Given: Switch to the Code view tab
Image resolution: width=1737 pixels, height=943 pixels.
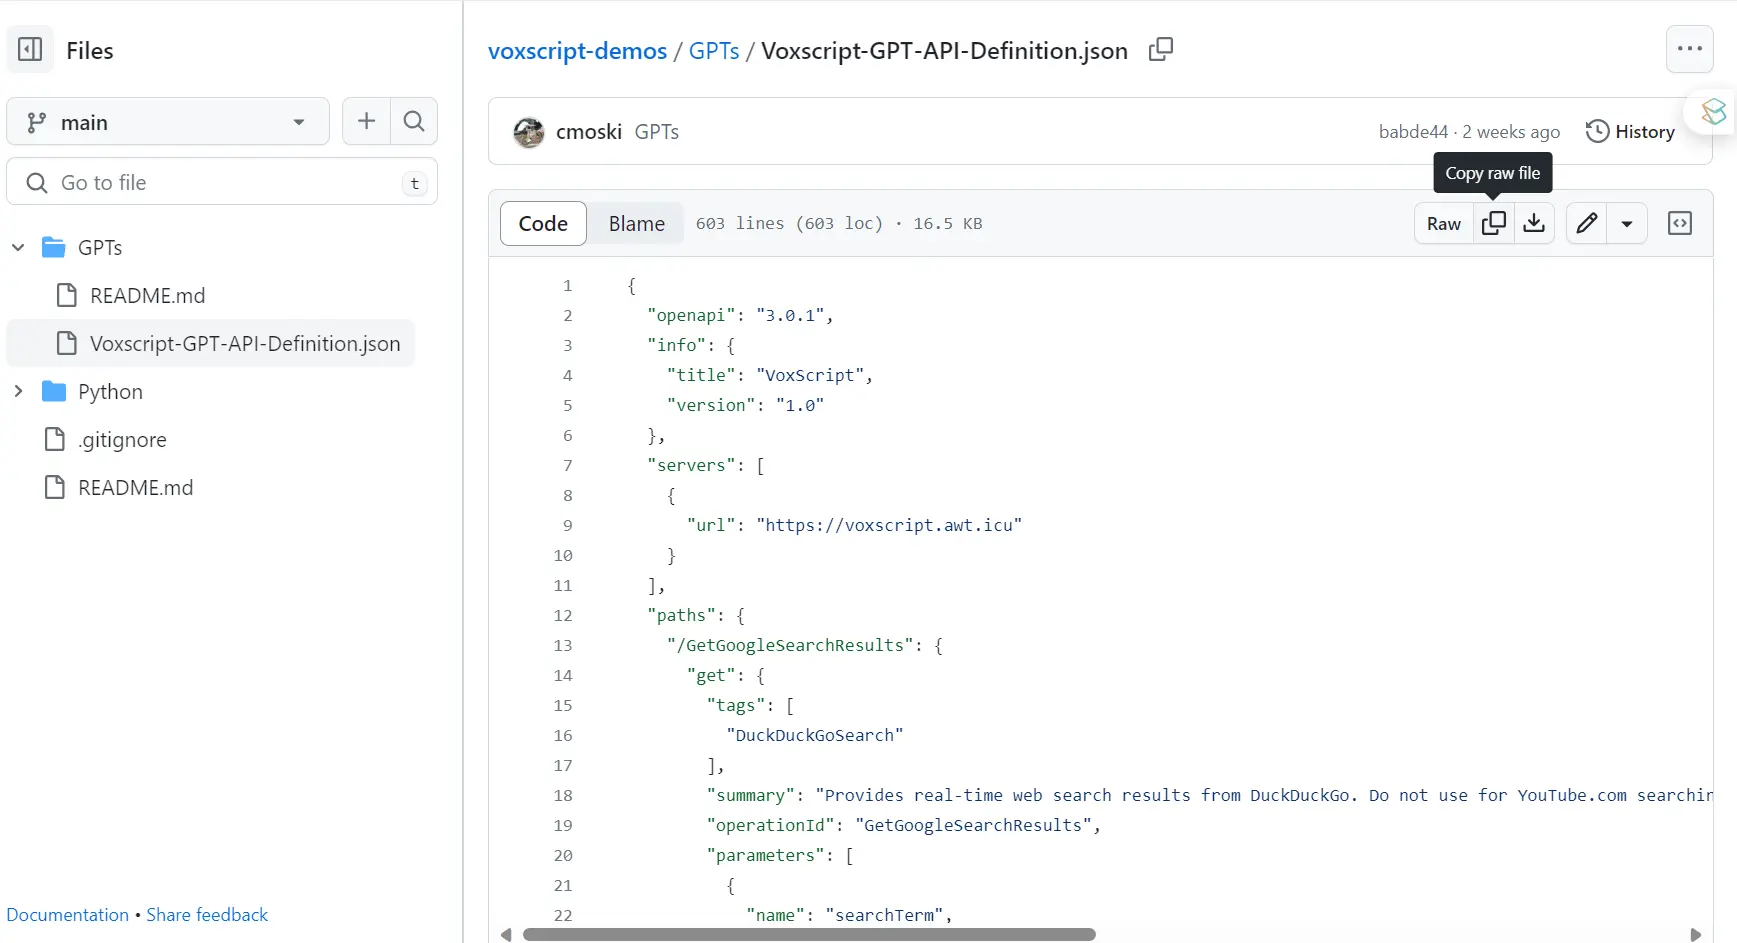Looking at the screenshot, I should click(x=543, y=223).
